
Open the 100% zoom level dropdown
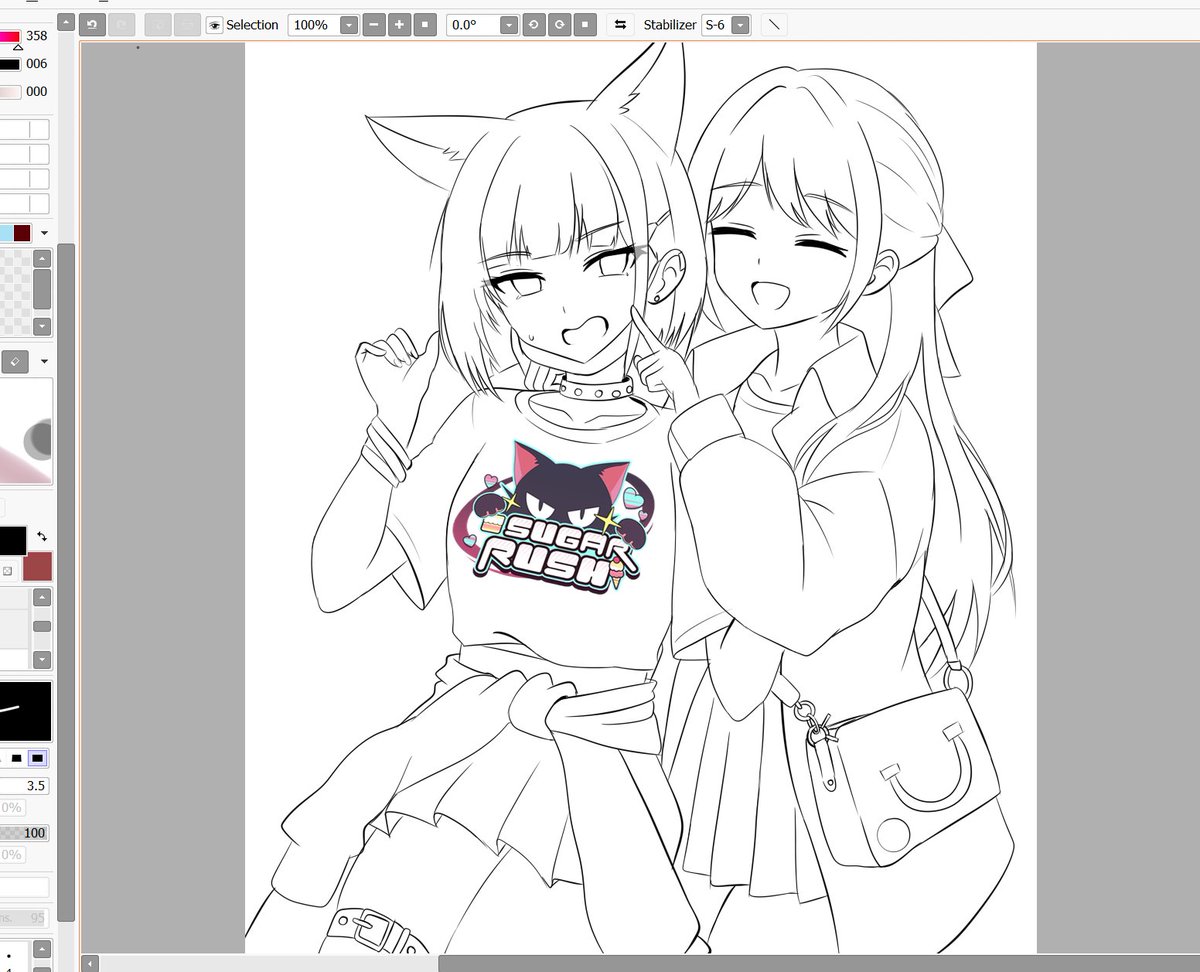click(349, 25)
